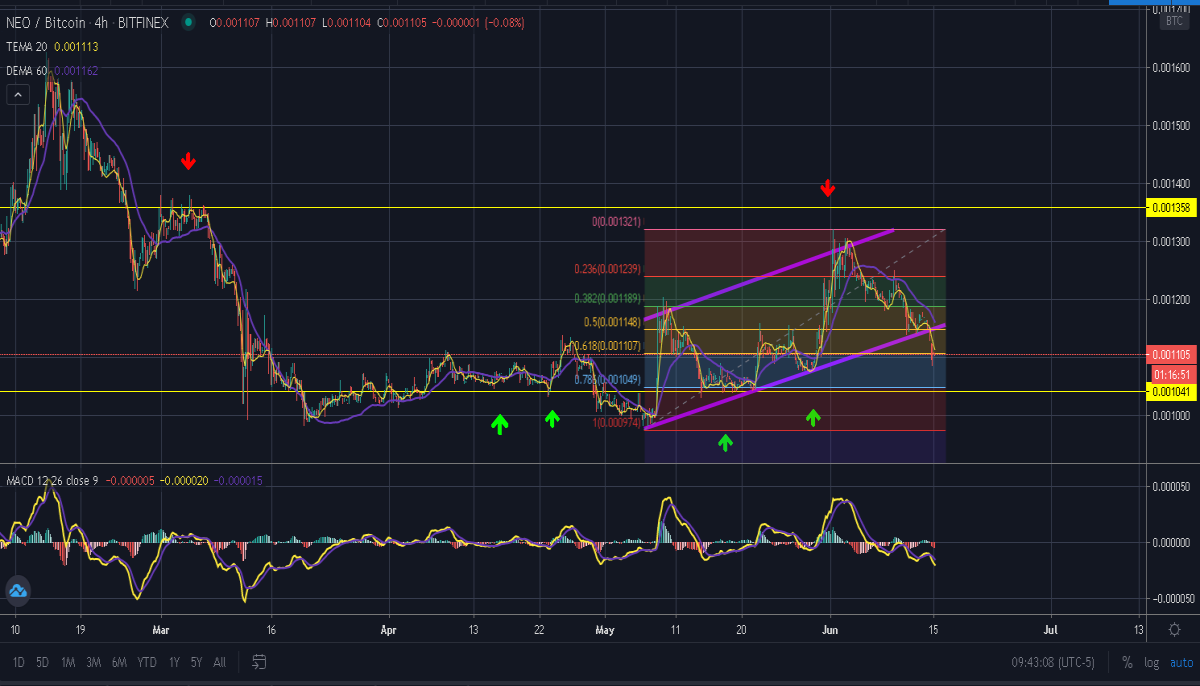Select the YTD date range
1200x686 pixels.
point(146,662)
